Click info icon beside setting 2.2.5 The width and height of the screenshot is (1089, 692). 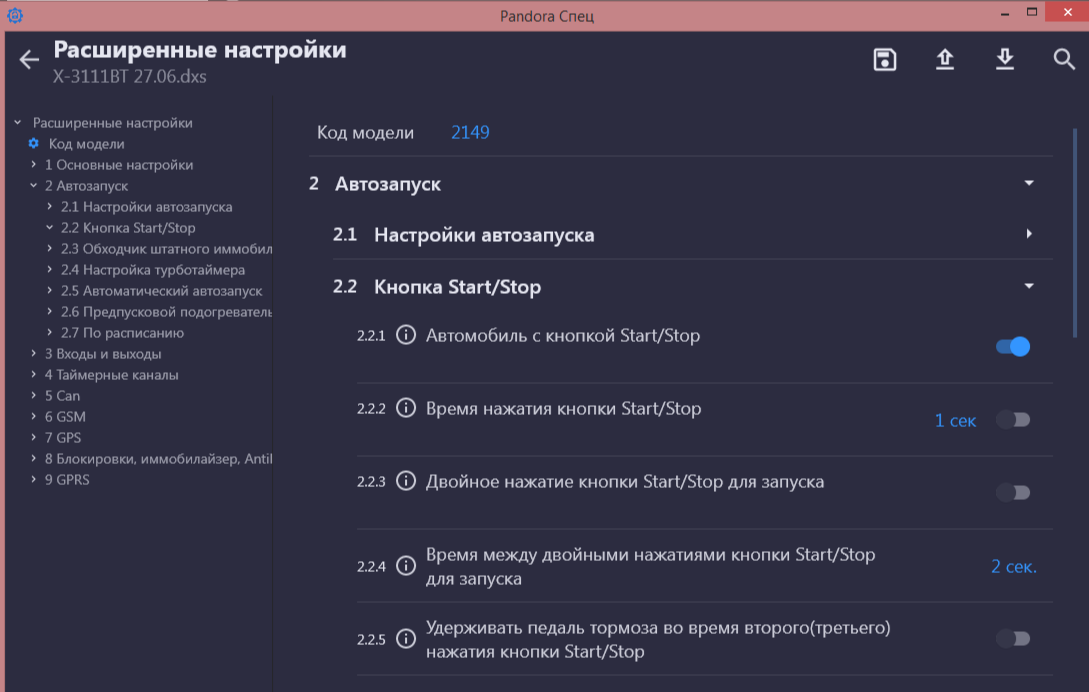406,639
